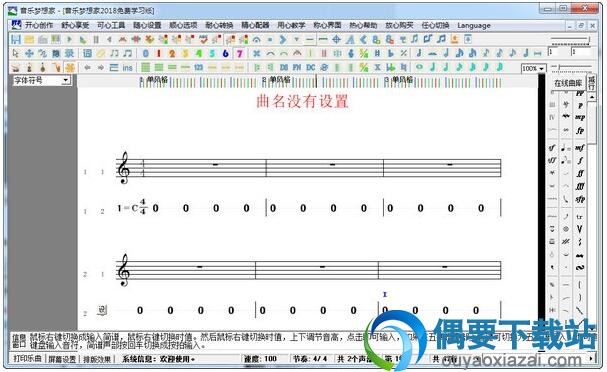Viewport: 607px width, 372px height.
Task: Click the 打印乐曲 button
Action: click(x=27, y=359)
